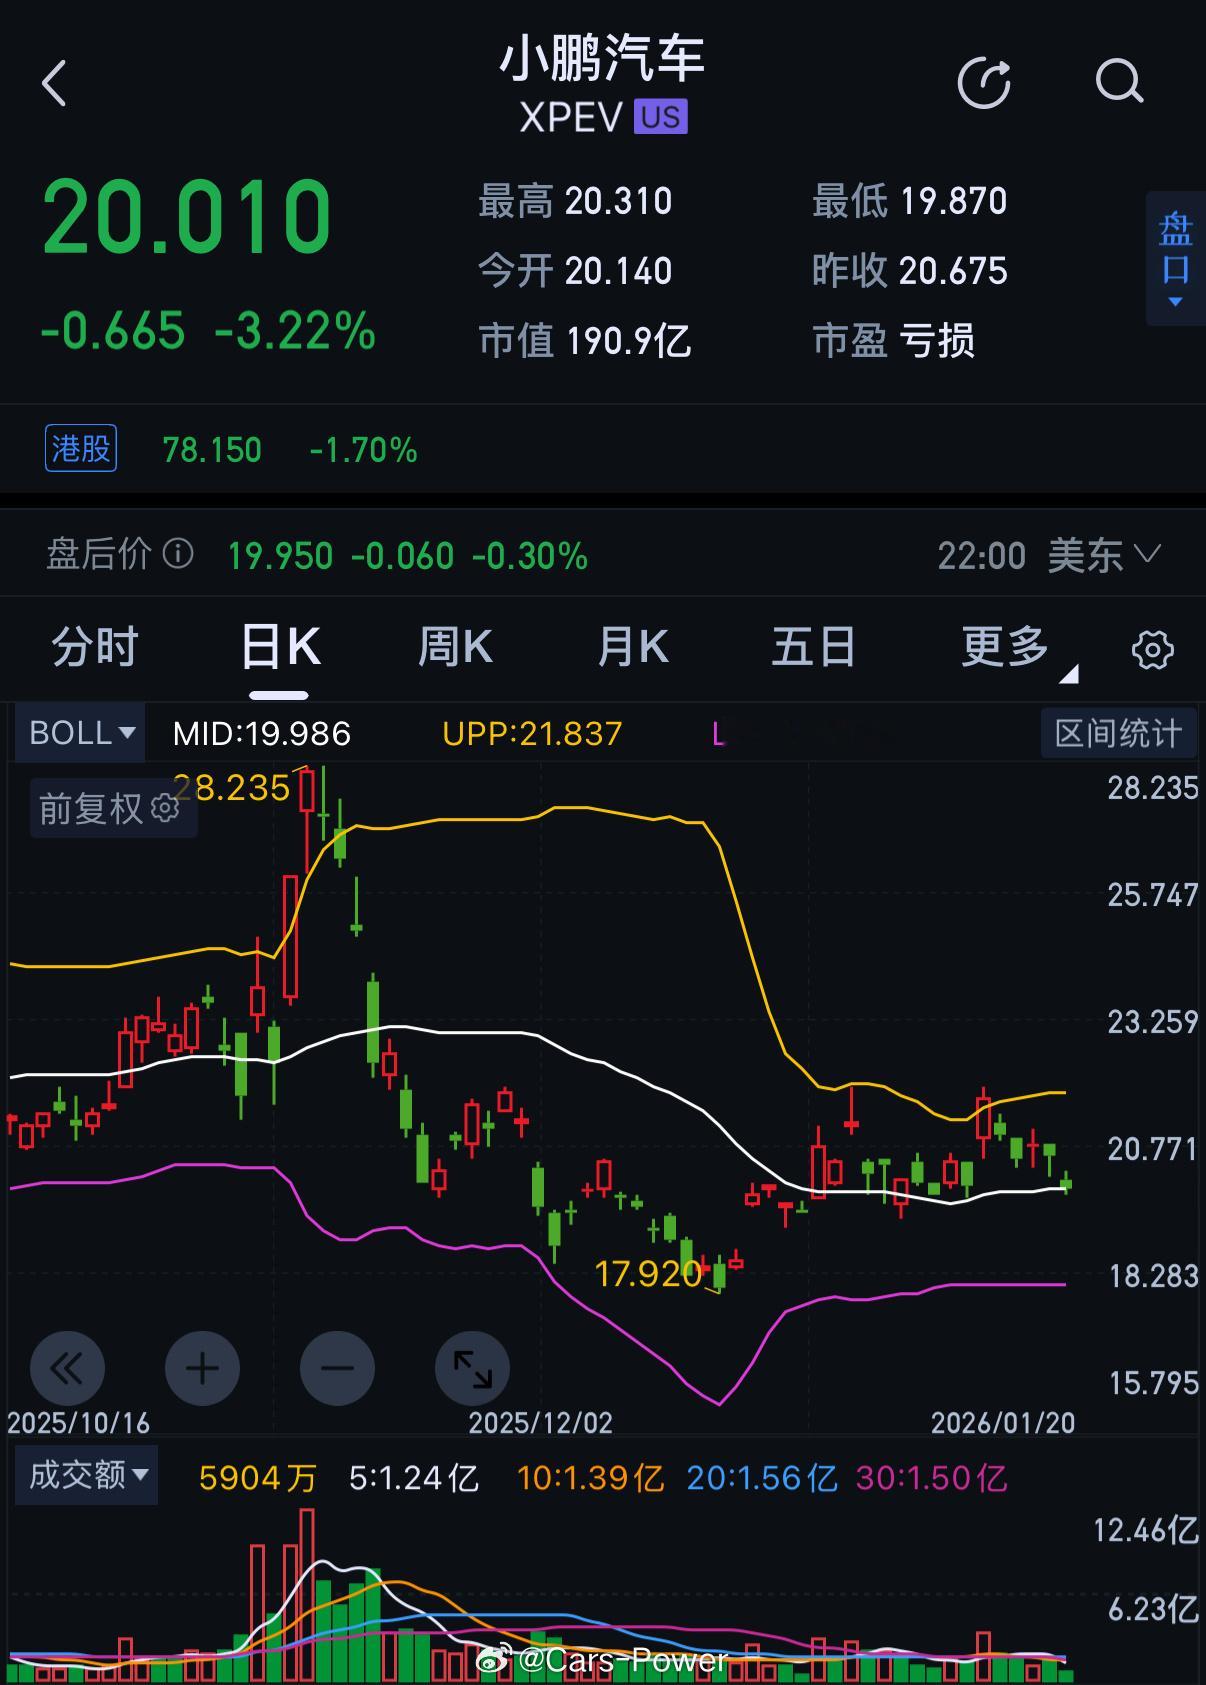Open 前复权 adjustment gear setting
The width and height of the screenshot is (1206, 1685).
[164, 808]
